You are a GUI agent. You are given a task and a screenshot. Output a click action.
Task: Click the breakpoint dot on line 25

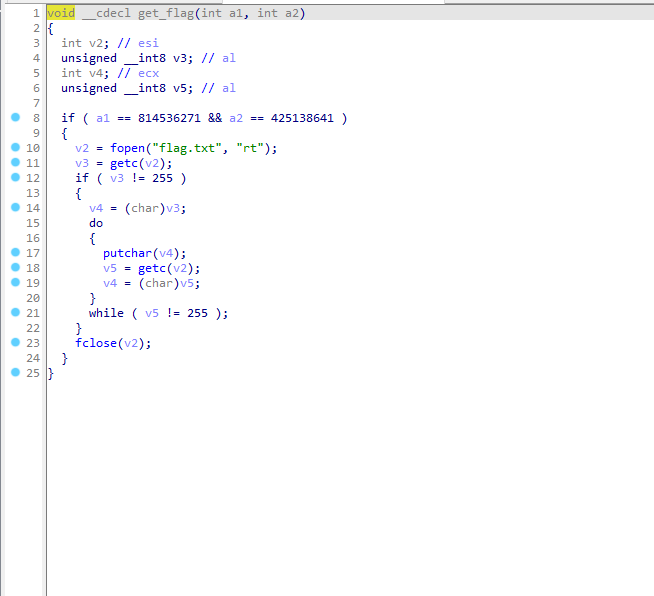pos(15,373)
